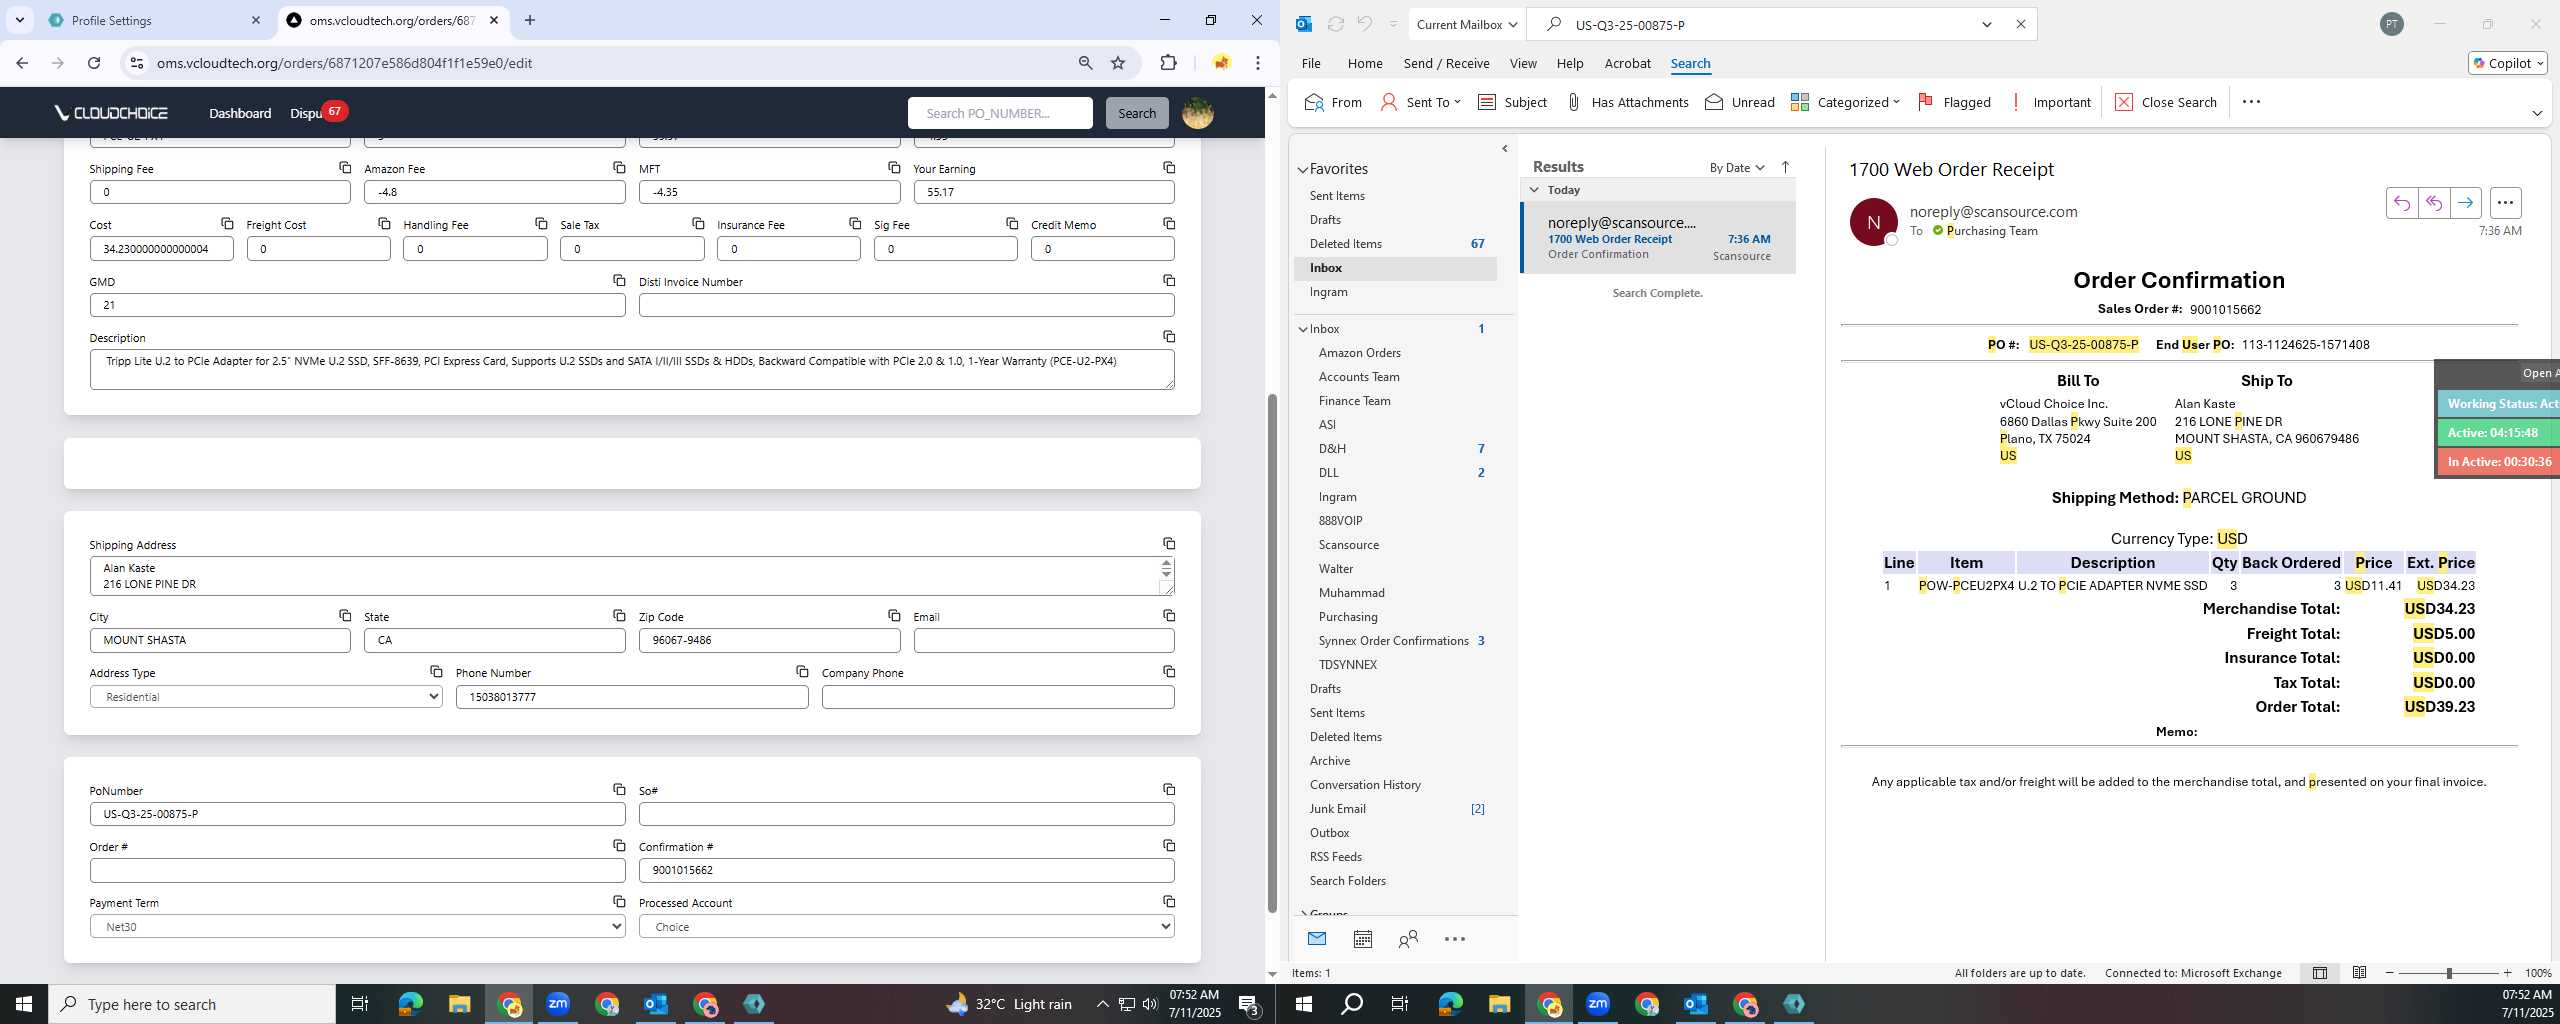Copy the GMD field value
Screen dimensions: 2560x1024
[x=619, y=280]
